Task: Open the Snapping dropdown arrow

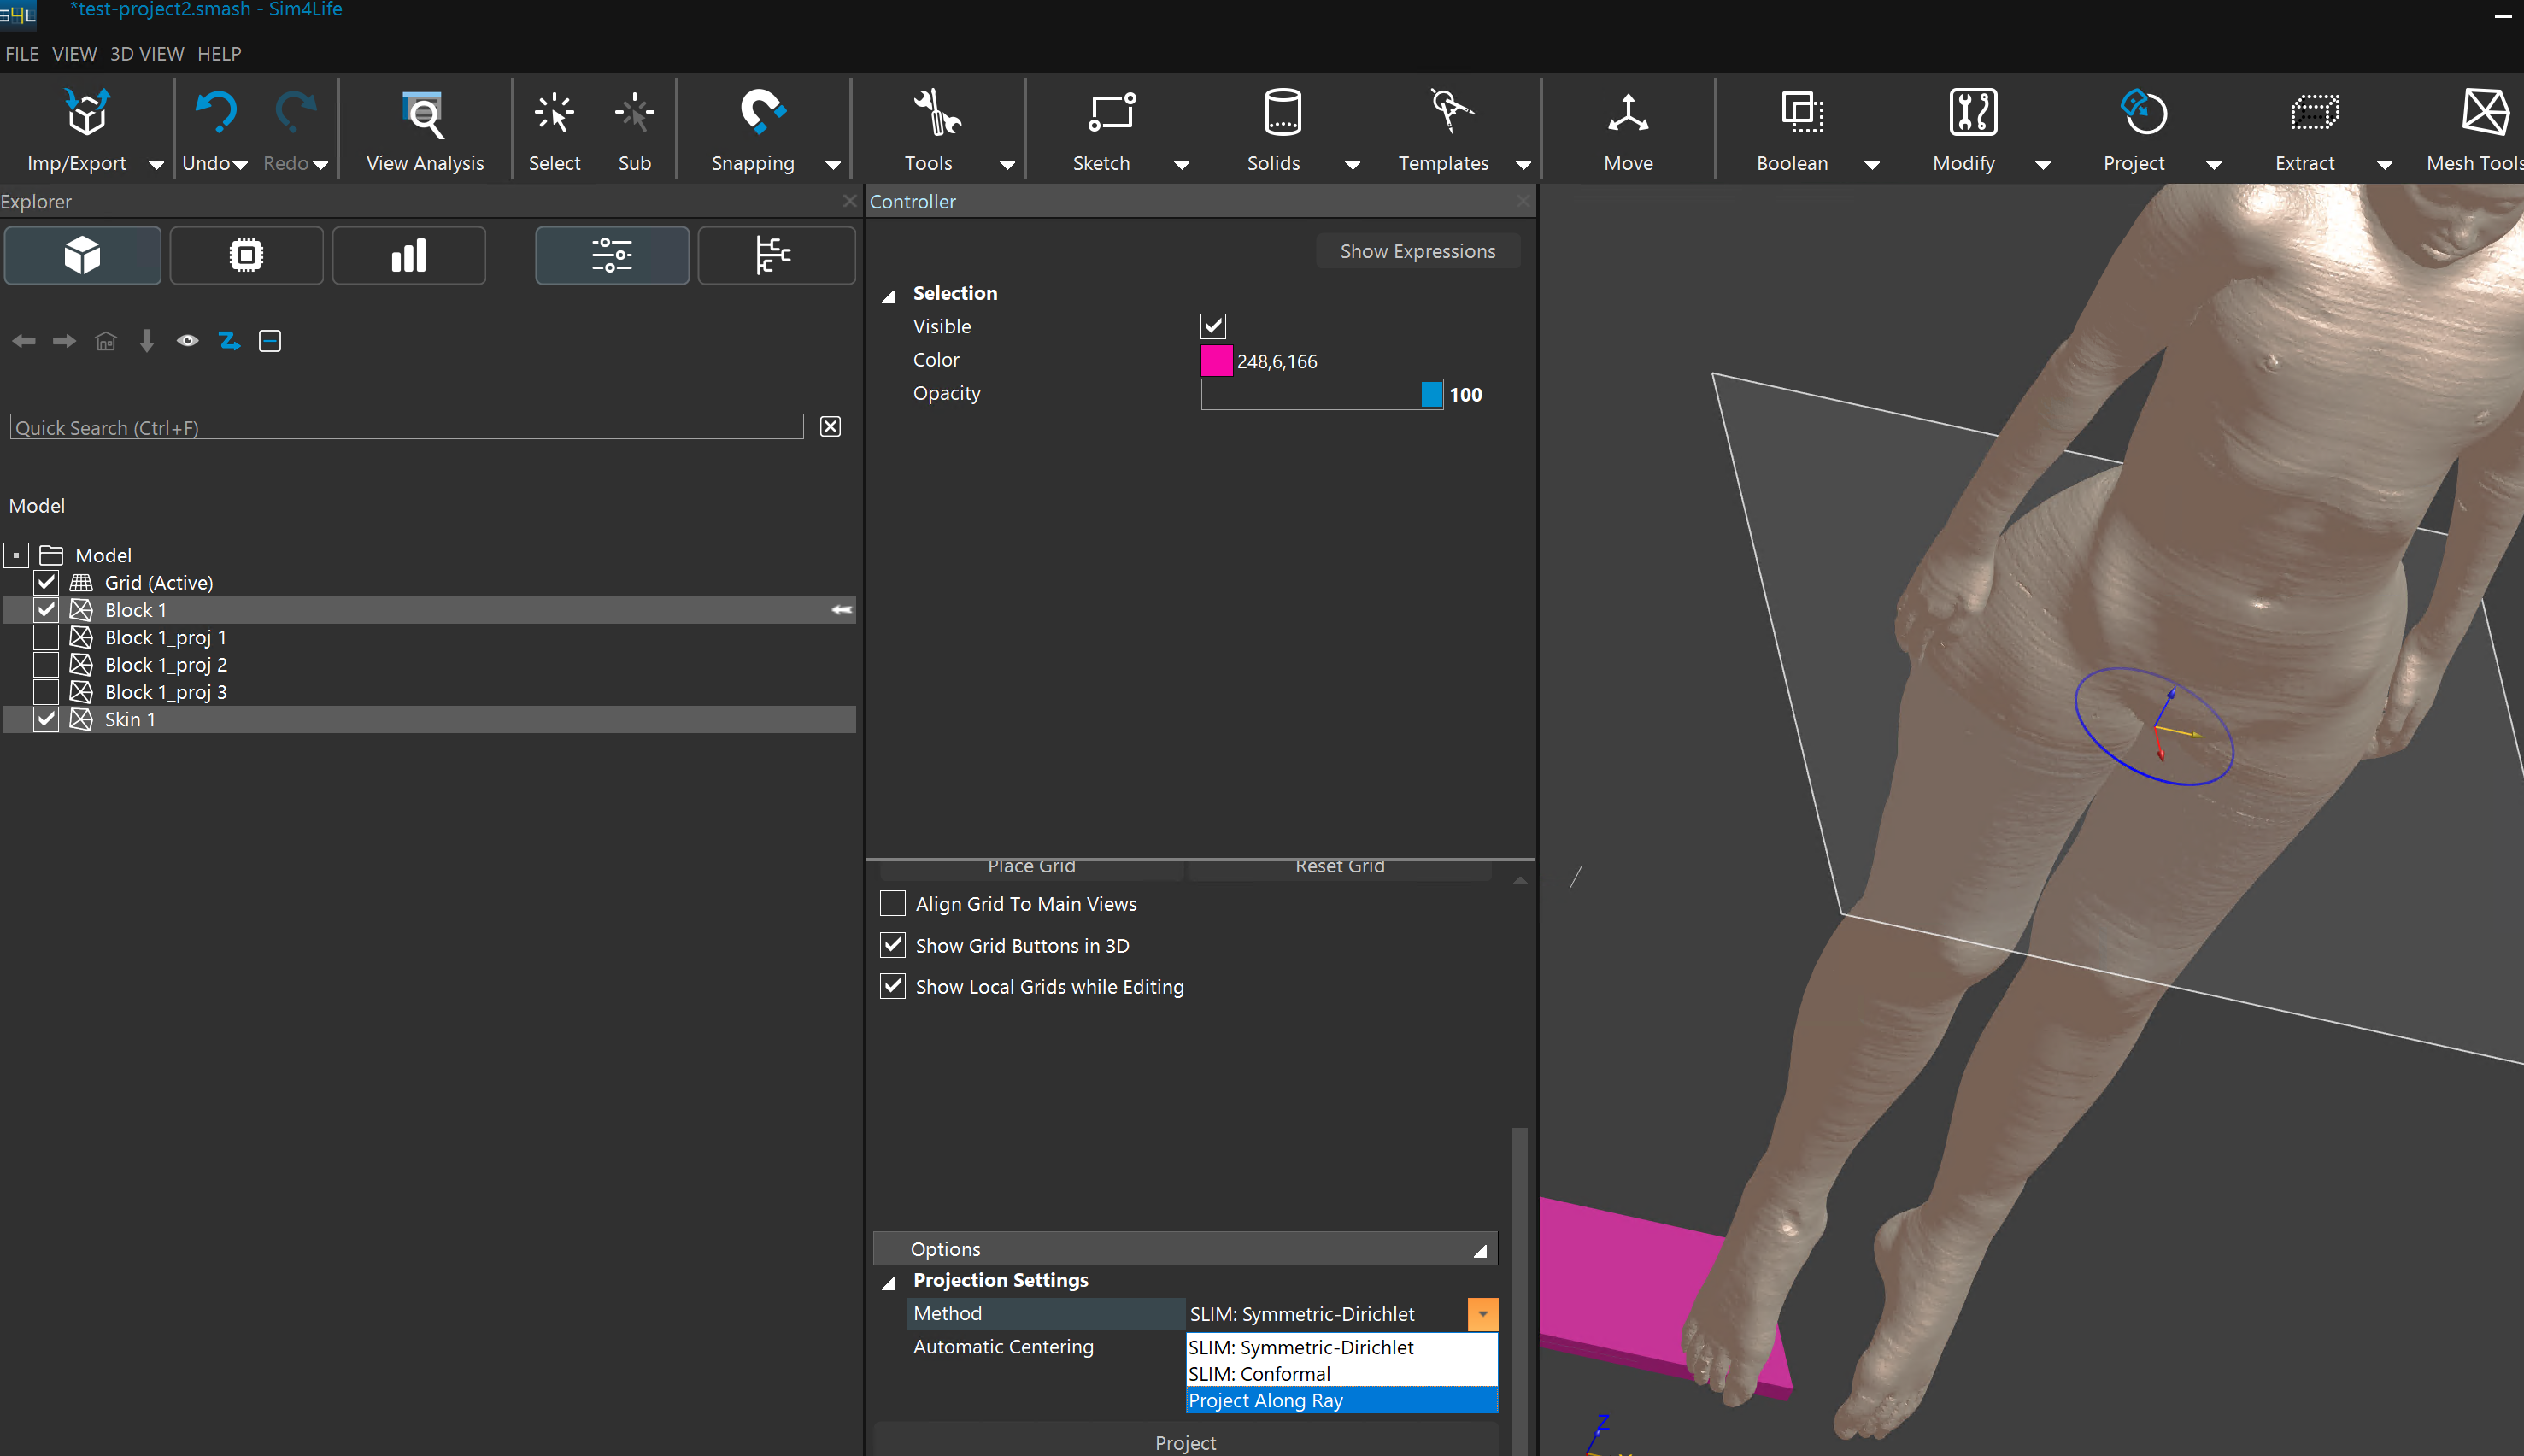Action: 832,165
